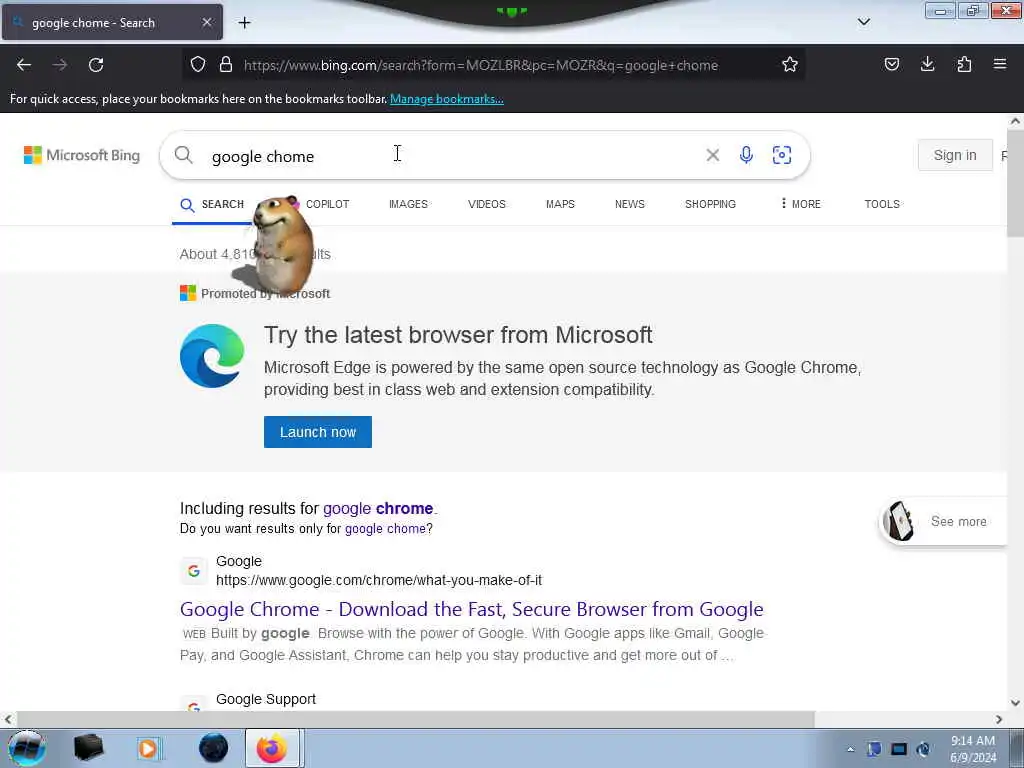
Task: Select the Search tab
Action: [x=212, y=204]
